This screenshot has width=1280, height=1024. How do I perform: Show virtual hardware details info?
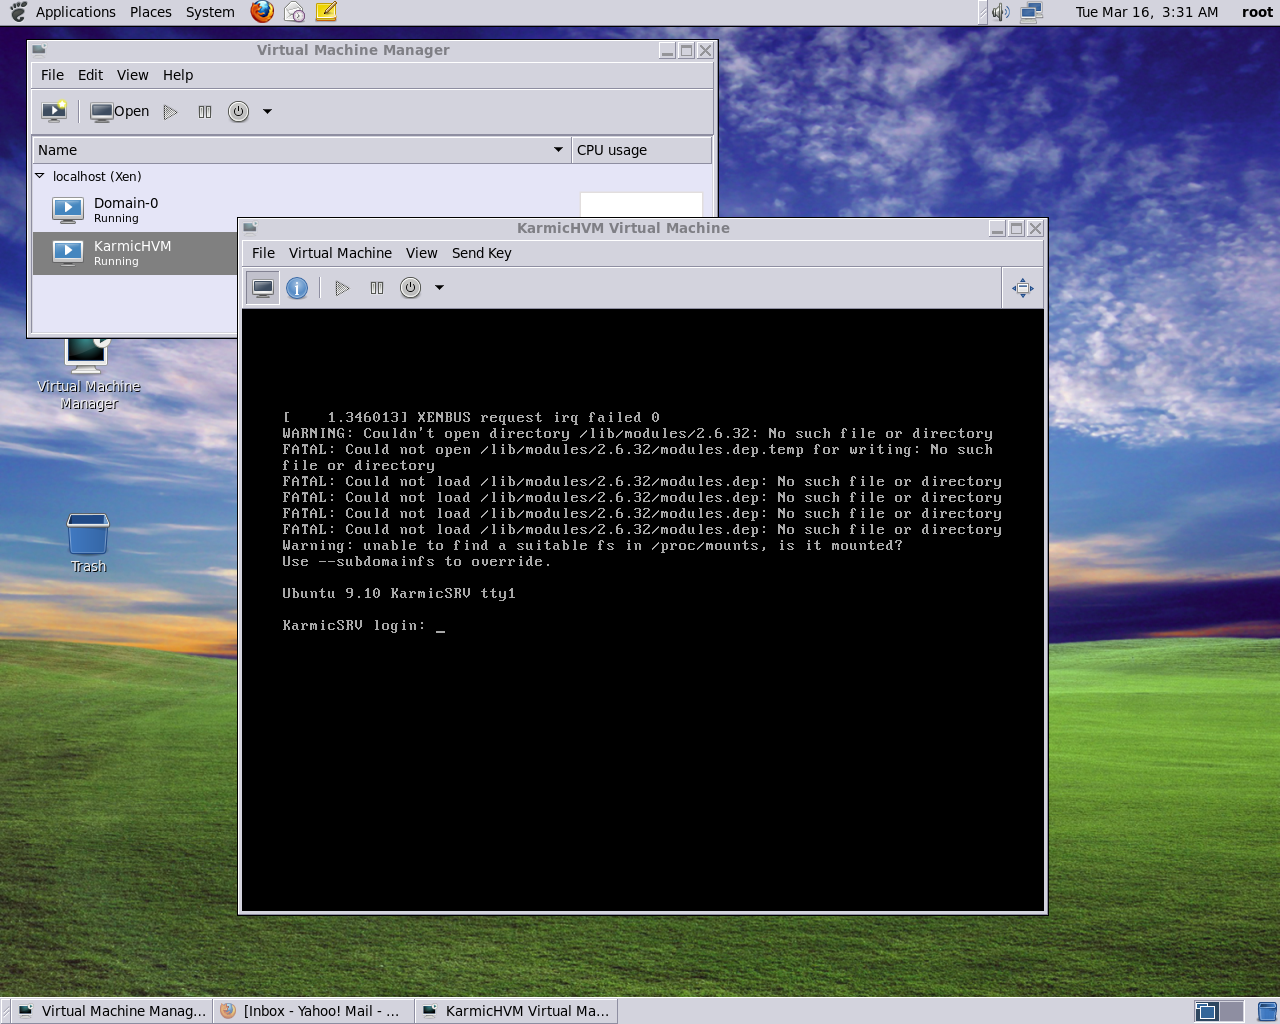pyautogui.click(x=297, y=288)
